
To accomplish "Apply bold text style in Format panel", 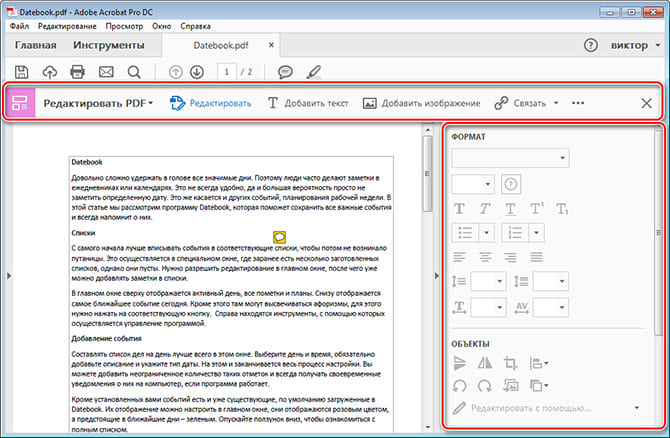I will 459,209.
